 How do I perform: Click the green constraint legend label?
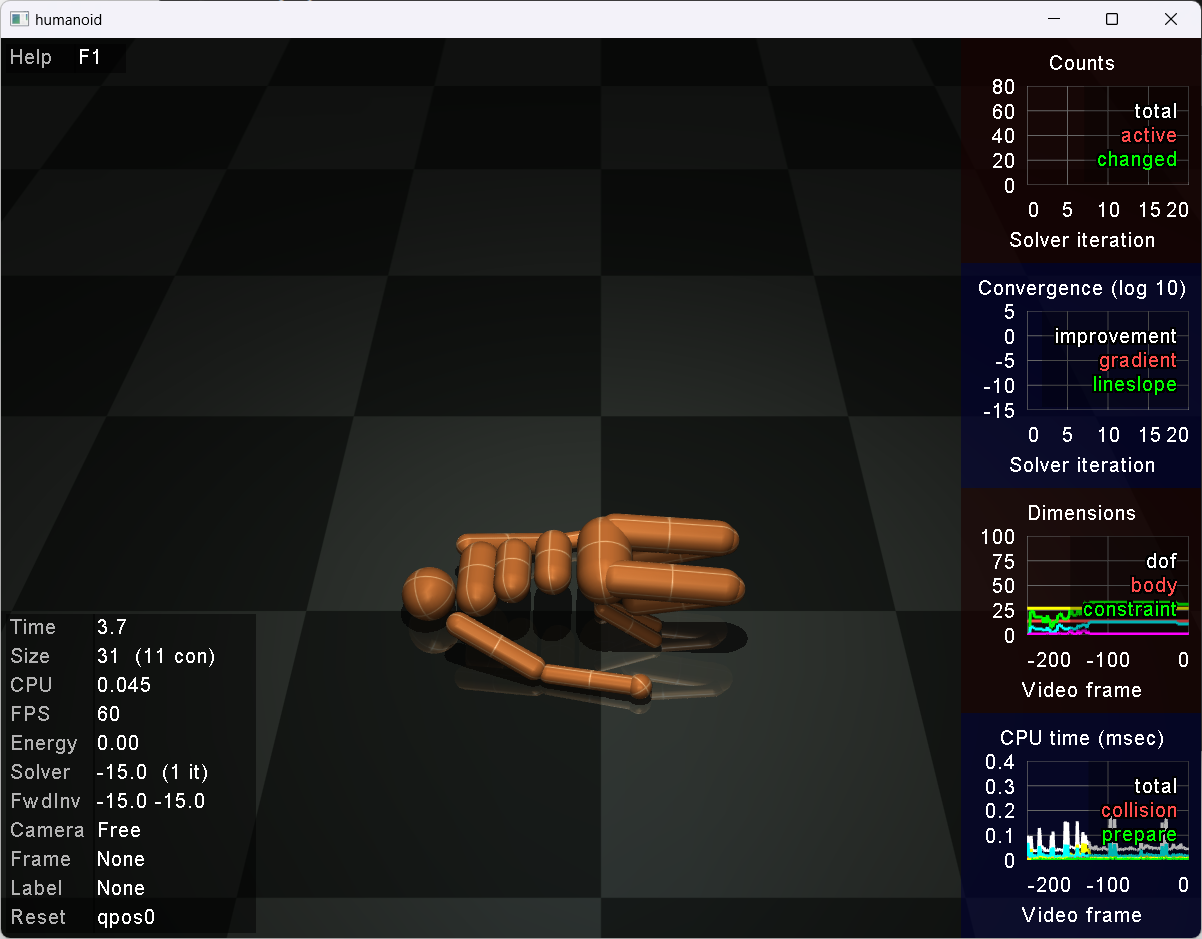coord(1129,609)
